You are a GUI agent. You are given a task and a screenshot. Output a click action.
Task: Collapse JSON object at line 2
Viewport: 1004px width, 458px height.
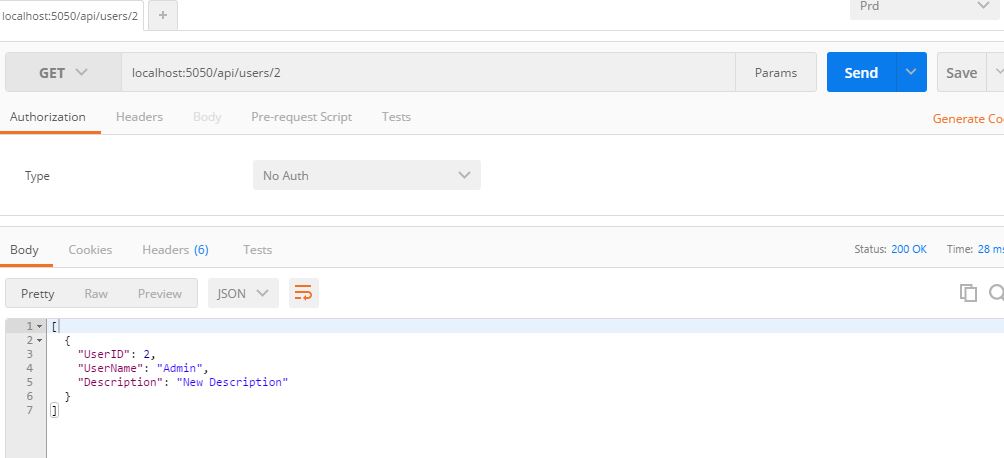click(x=40, y=341)
